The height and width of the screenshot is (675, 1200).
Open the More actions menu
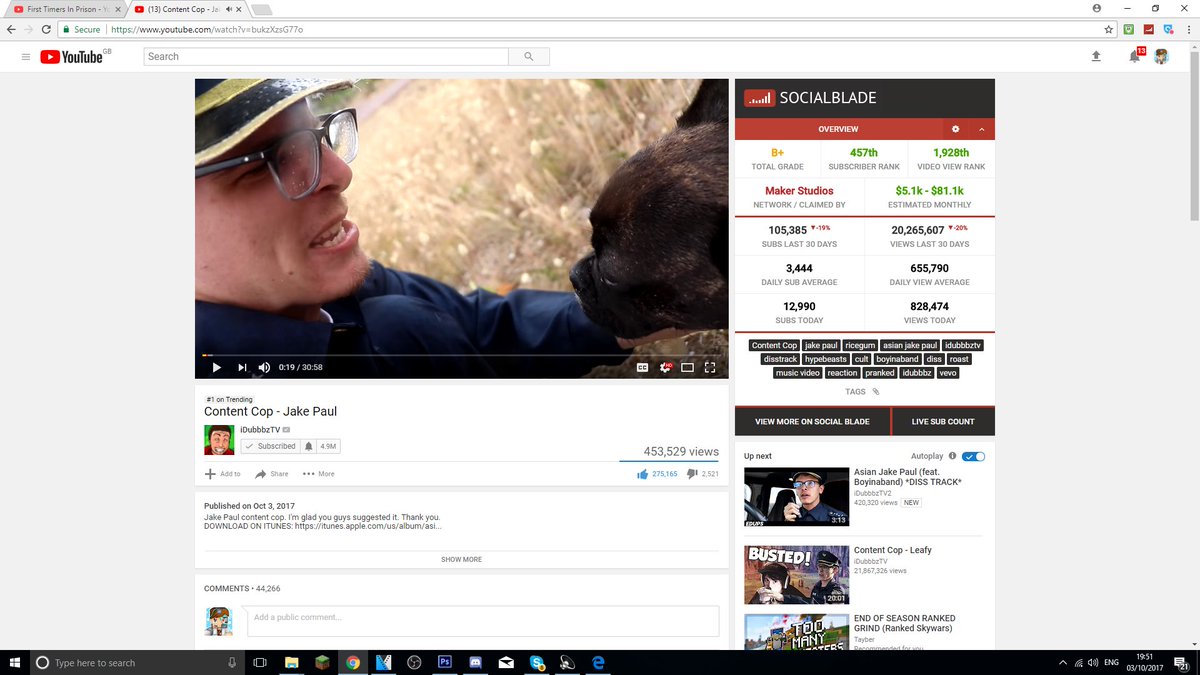pos(319,474)
